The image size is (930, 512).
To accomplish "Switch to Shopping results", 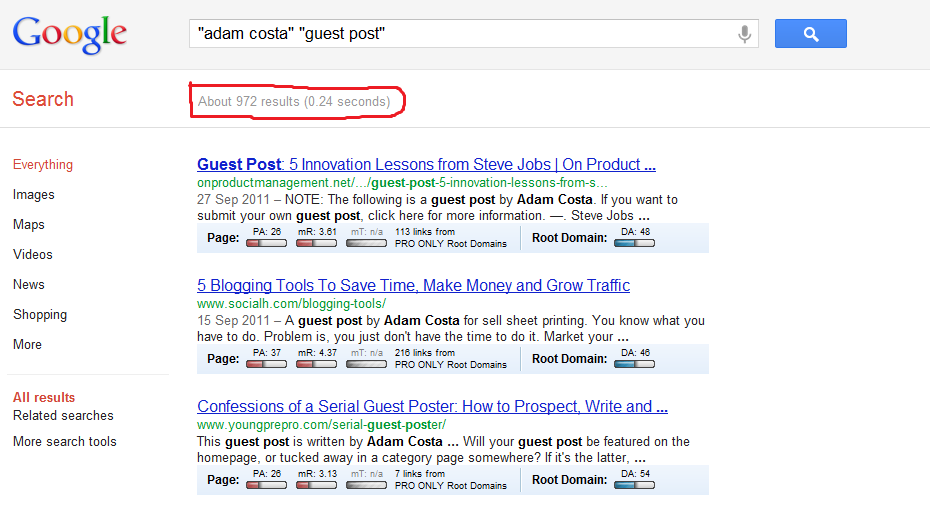I will point(40,314).
